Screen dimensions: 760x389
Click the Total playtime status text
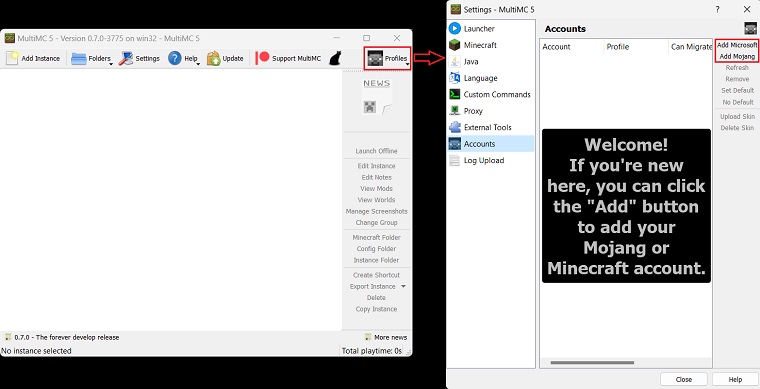click(x=372, y=351)
